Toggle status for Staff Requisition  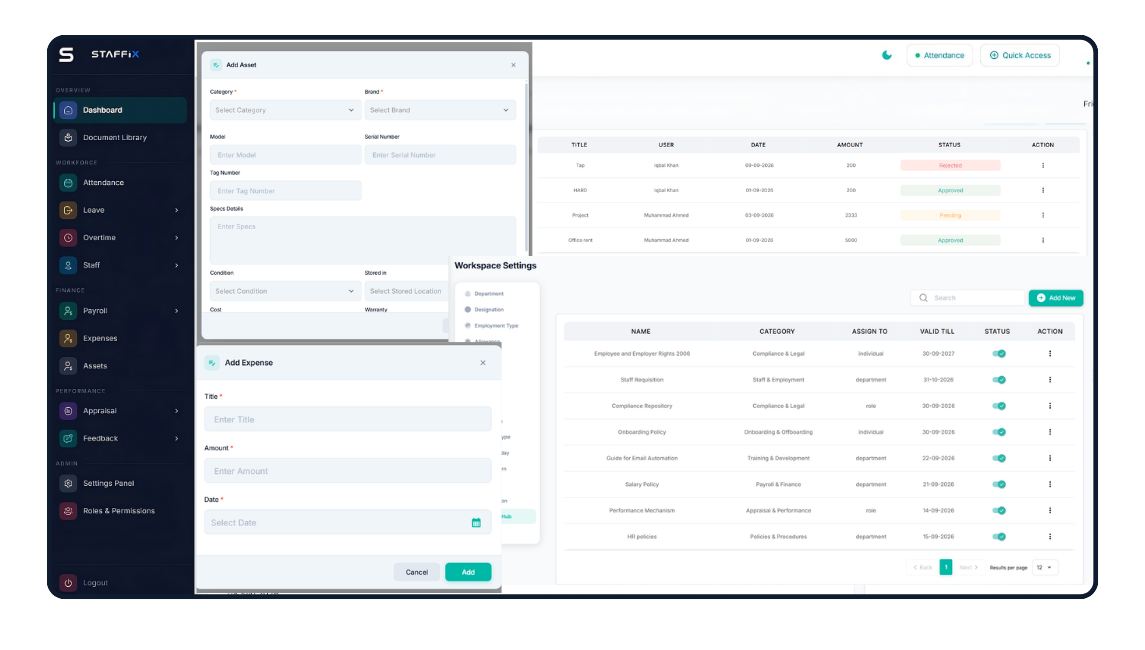click(999, 380)
